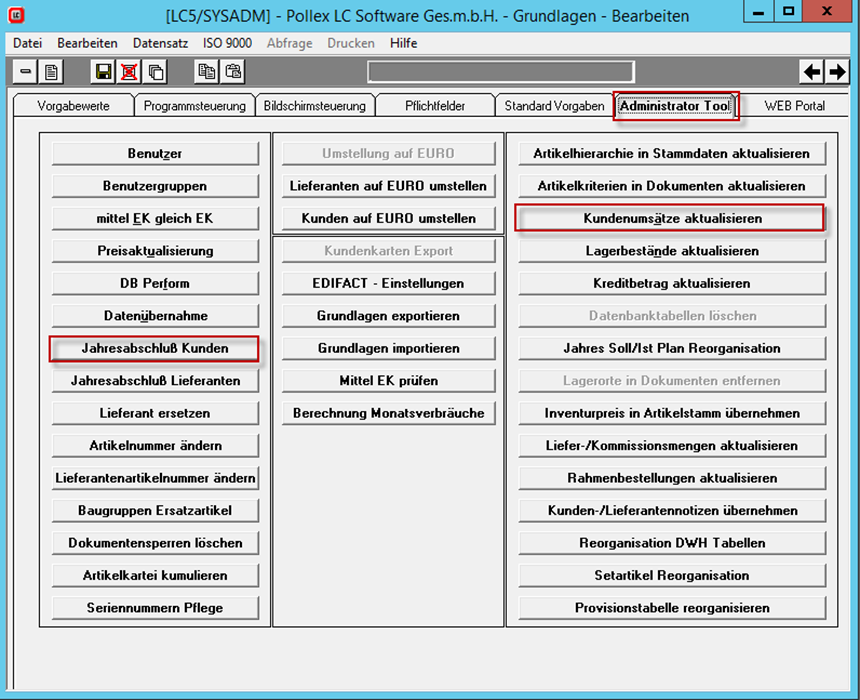Click the empty gray toolbar input field
This screenshot has height=700, width=860.
(500, 72)
